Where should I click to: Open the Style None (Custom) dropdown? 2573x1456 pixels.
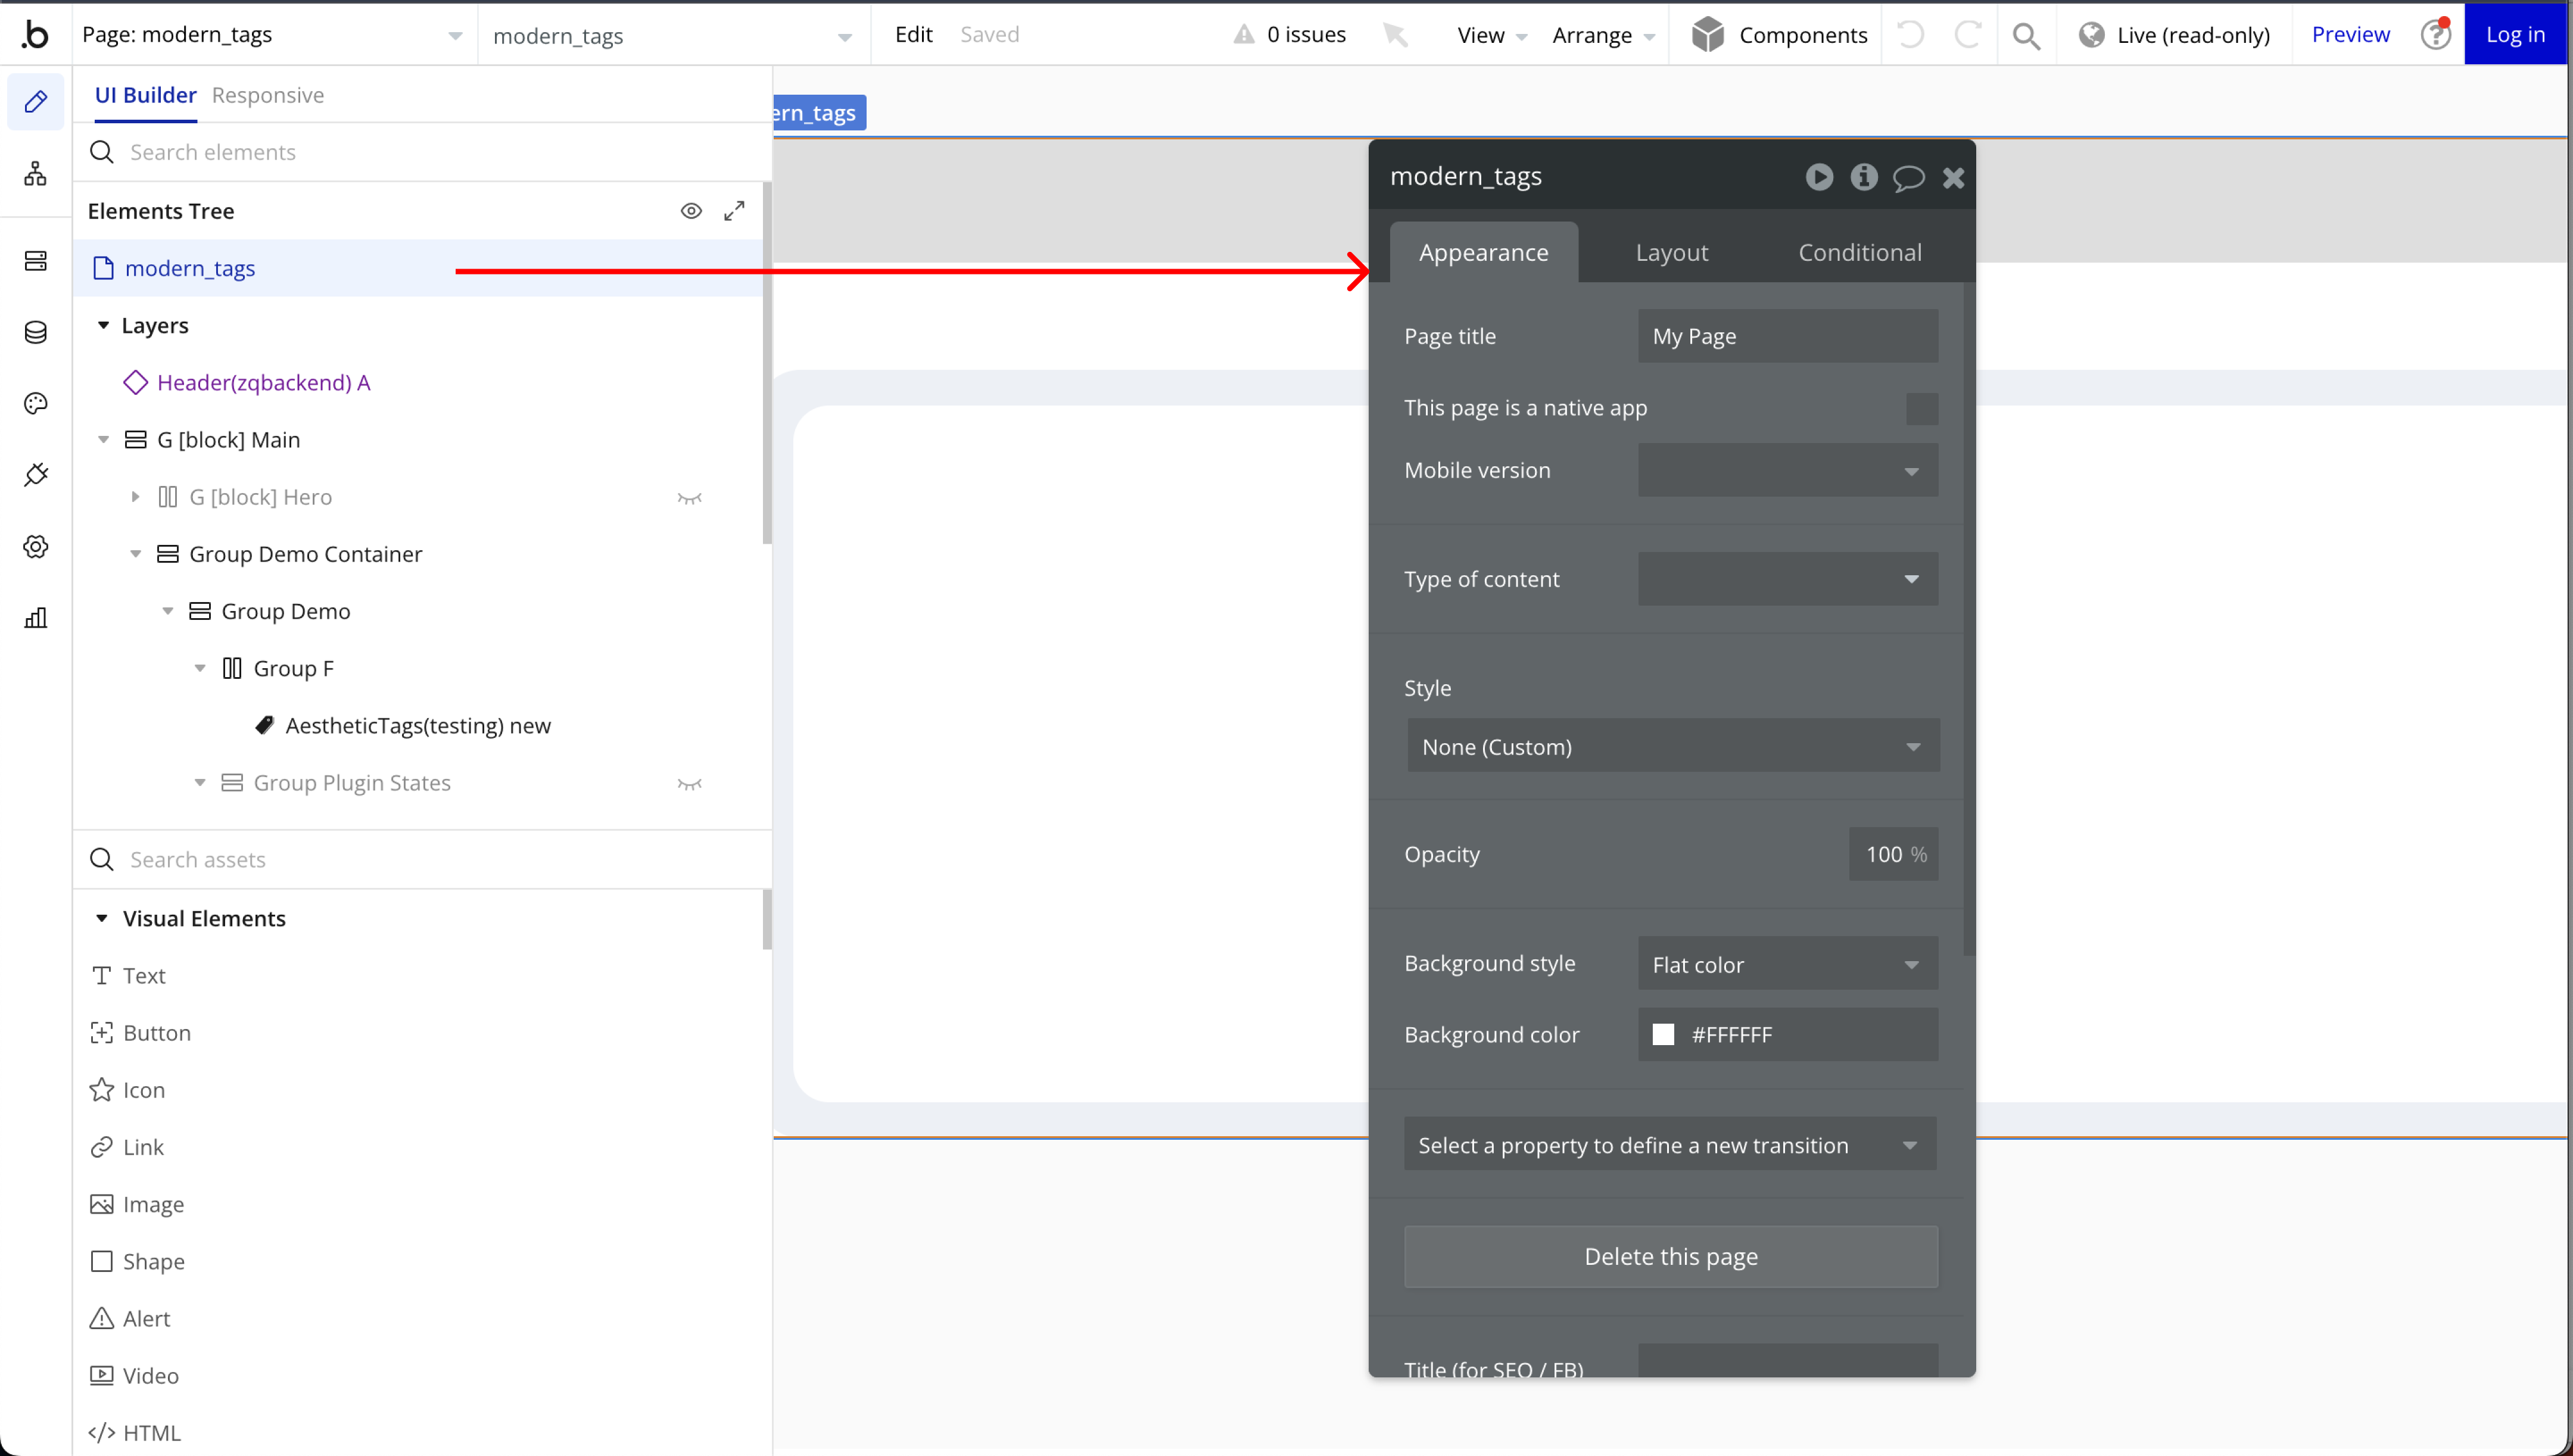pyautogui.click(x=1672, y=746)
